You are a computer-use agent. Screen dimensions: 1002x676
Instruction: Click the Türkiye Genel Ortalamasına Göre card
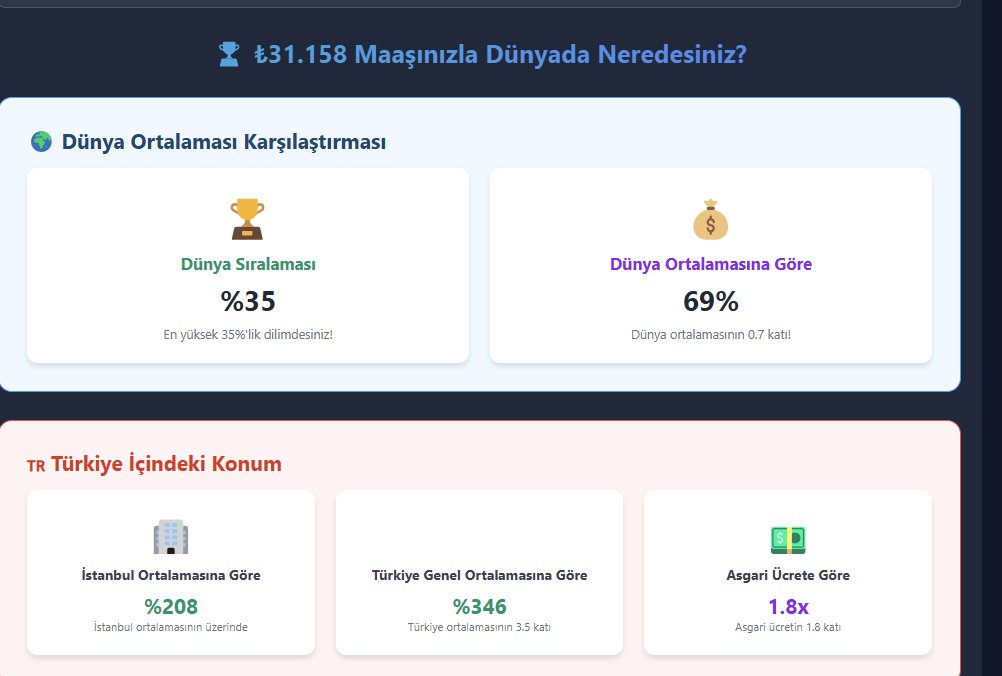point(478,572)
